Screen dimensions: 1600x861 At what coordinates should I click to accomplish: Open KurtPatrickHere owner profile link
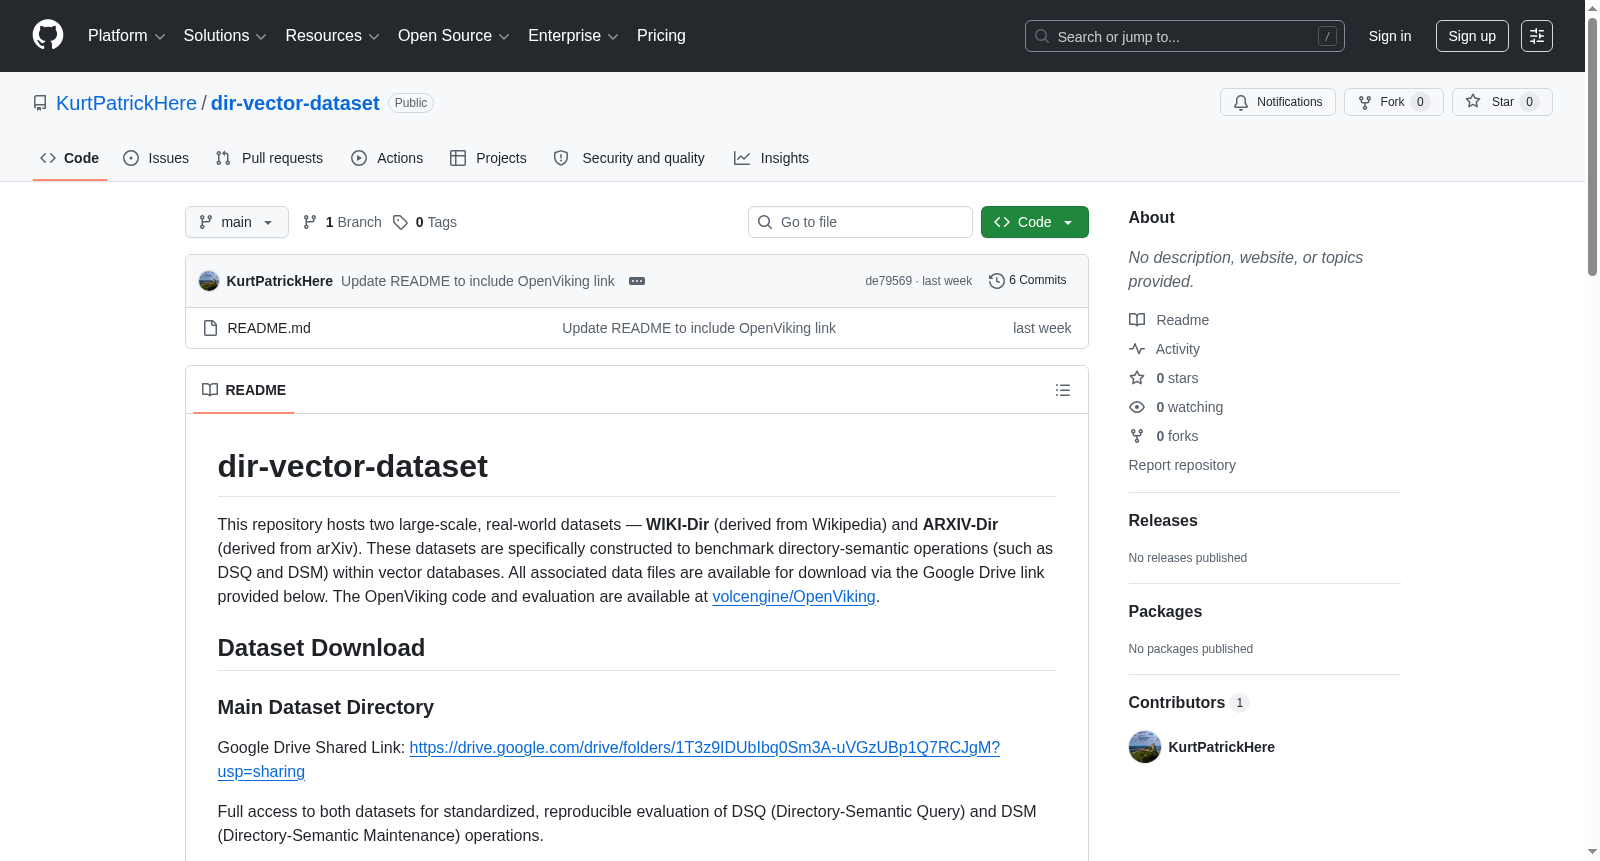(x=126, y=103)
